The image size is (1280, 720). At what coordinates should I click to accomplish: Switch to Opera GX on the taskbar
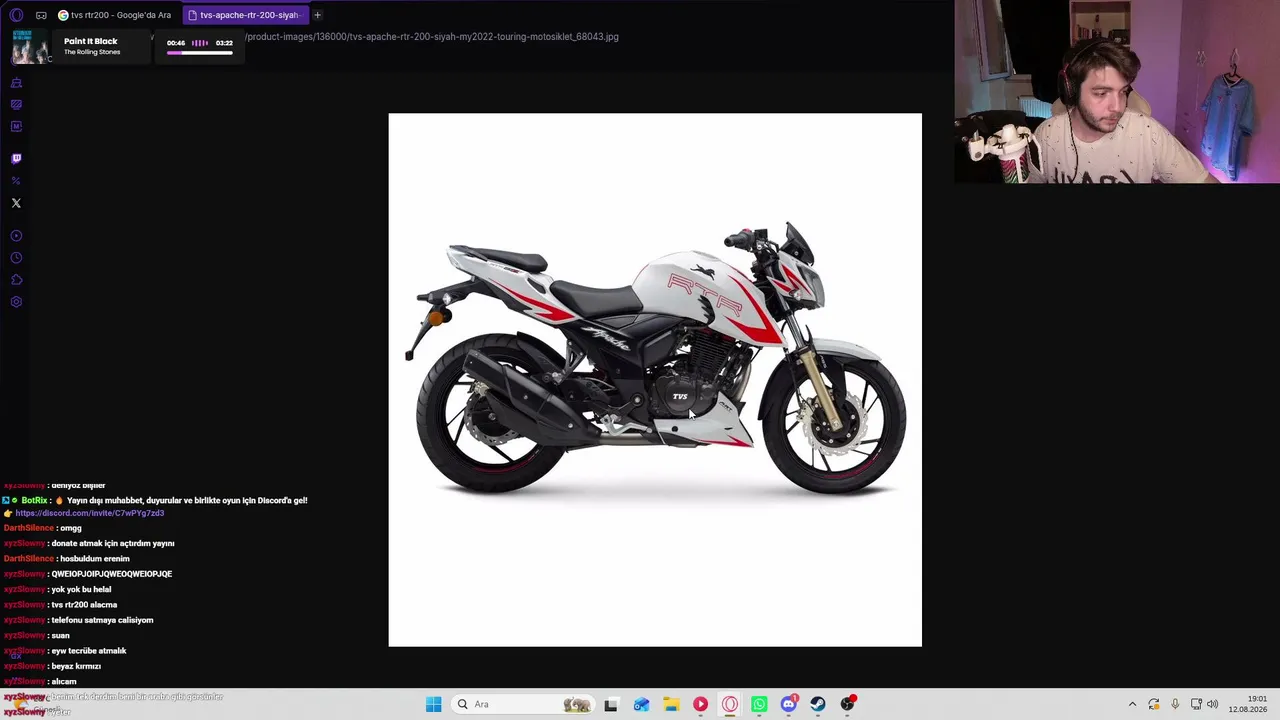point(730,704)
